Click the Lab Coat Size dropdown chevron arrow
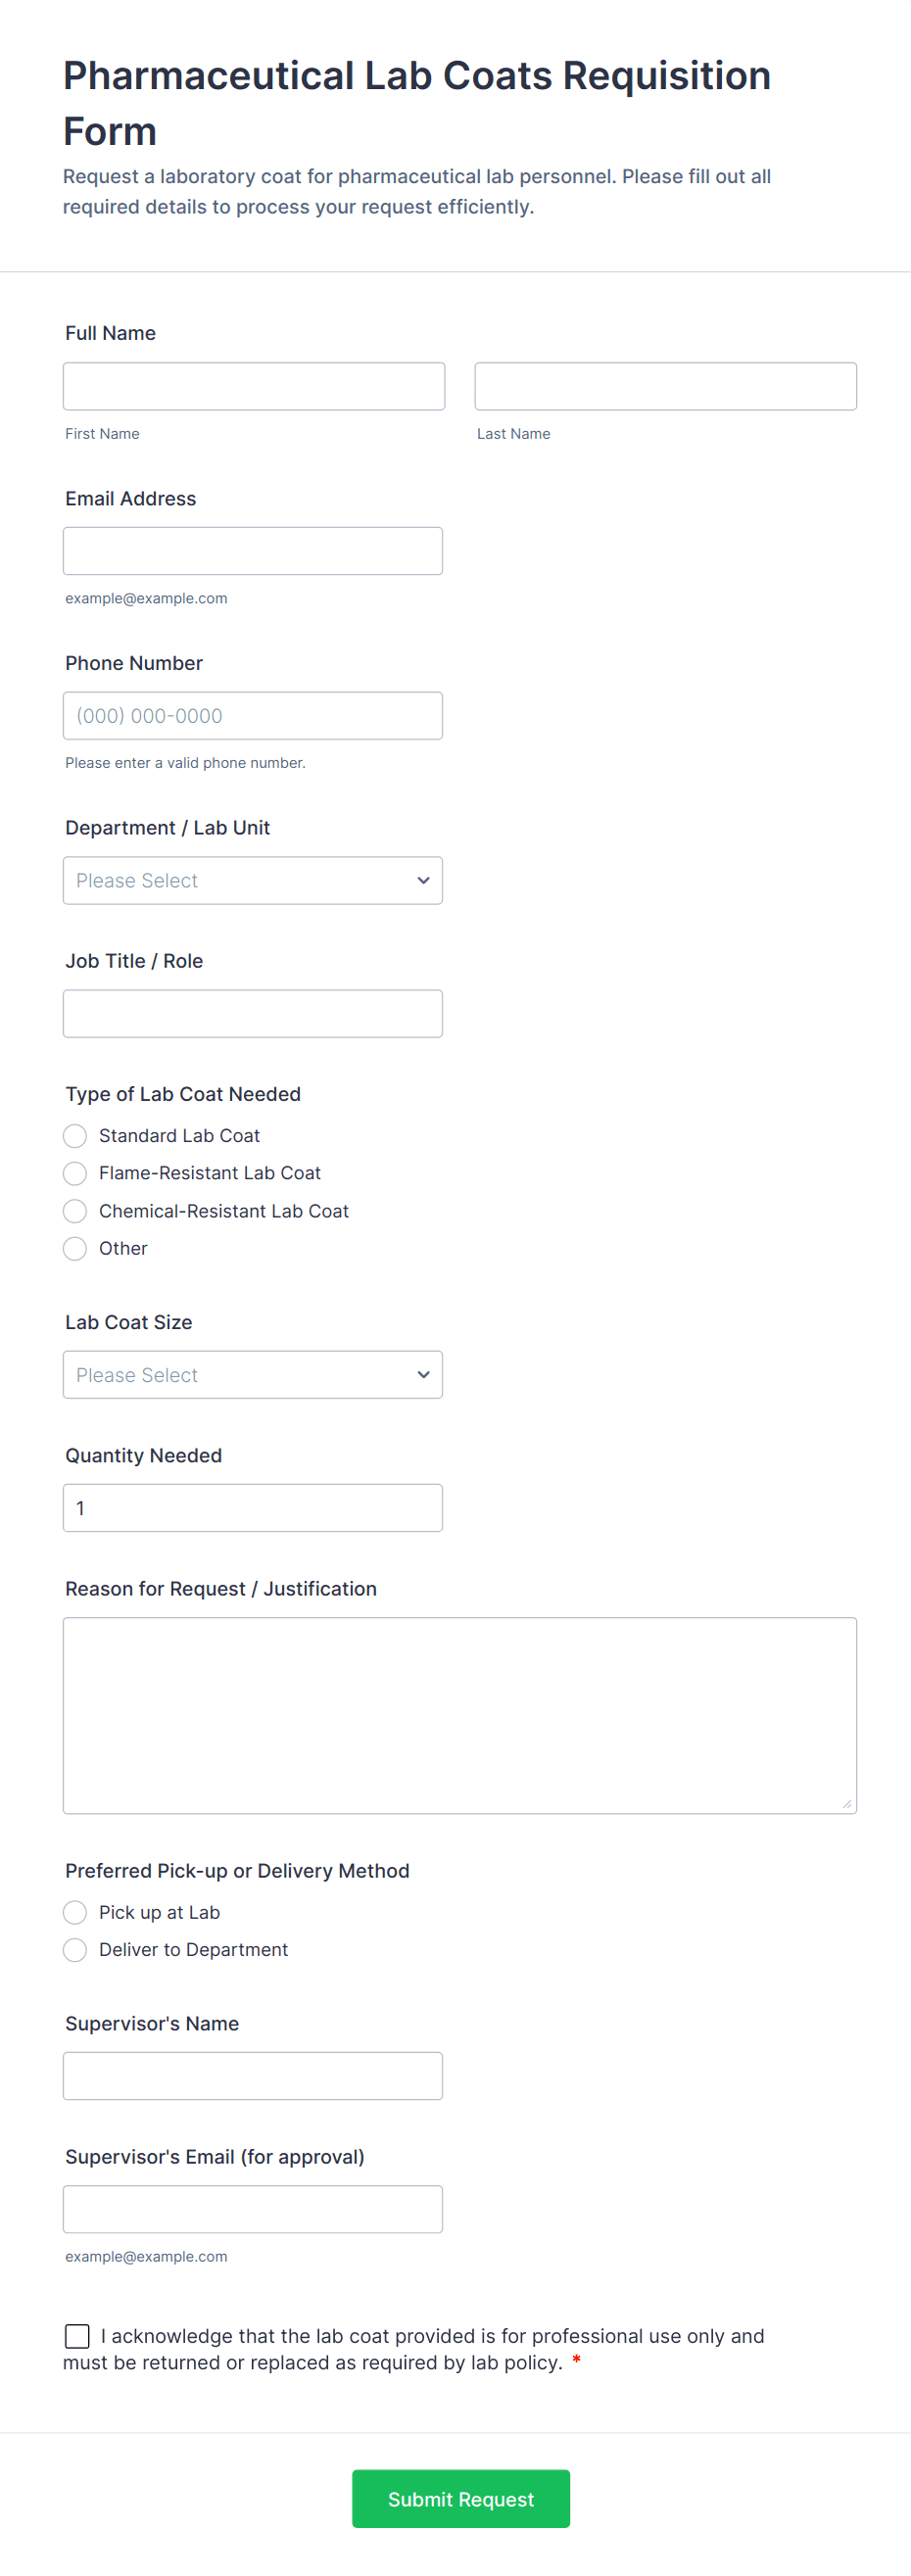Image resolution: width=911 pixels, height=2576 pixels. tap(423, 1375)
